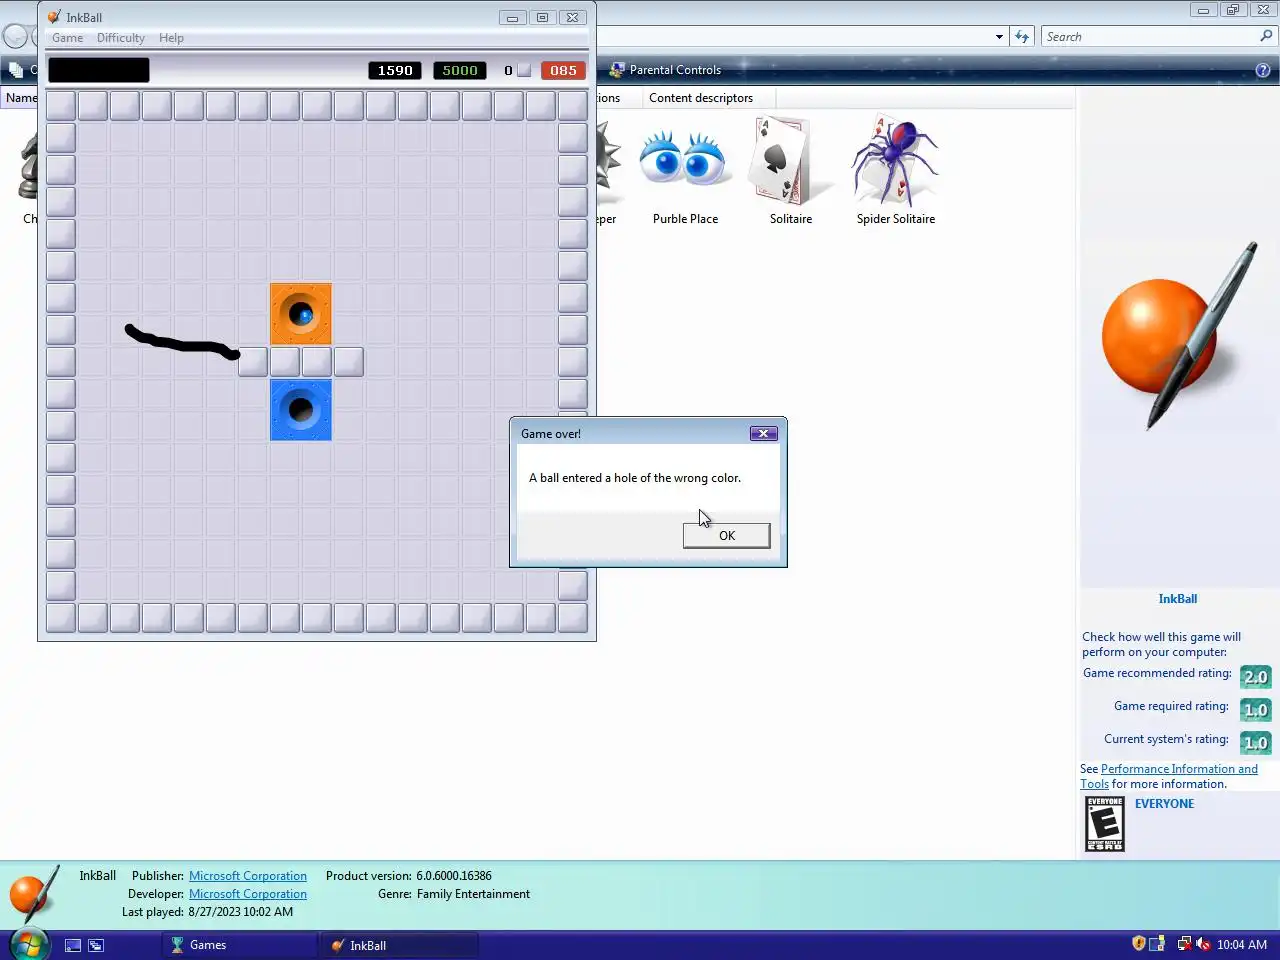Click the InkBall name in right pane
Screen dimensions: 1280x960
coord(1178,599)
